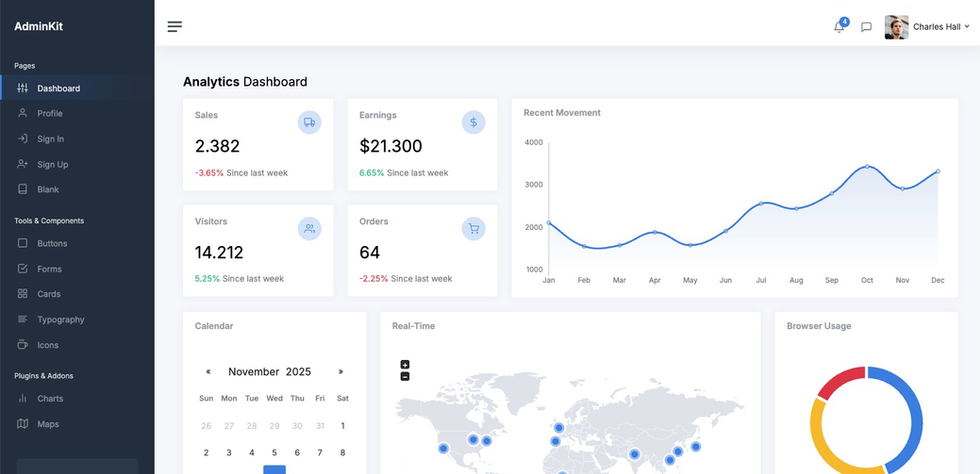Screen dimensions: 980x474
Task: Click the Visitors value 14.212
Action: 219,253
